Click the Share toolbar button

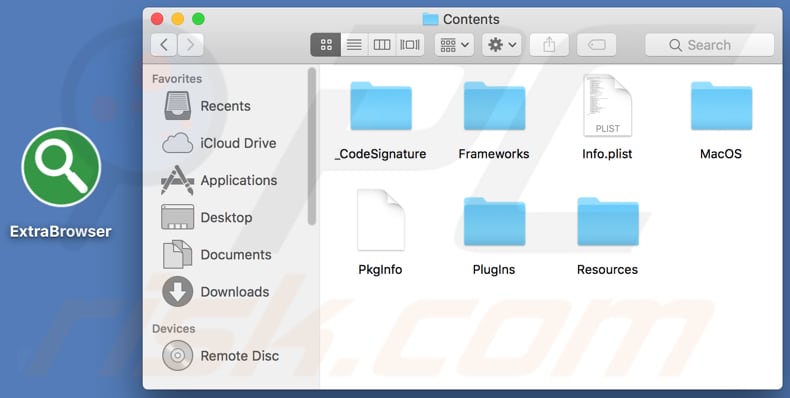(549, 45)
